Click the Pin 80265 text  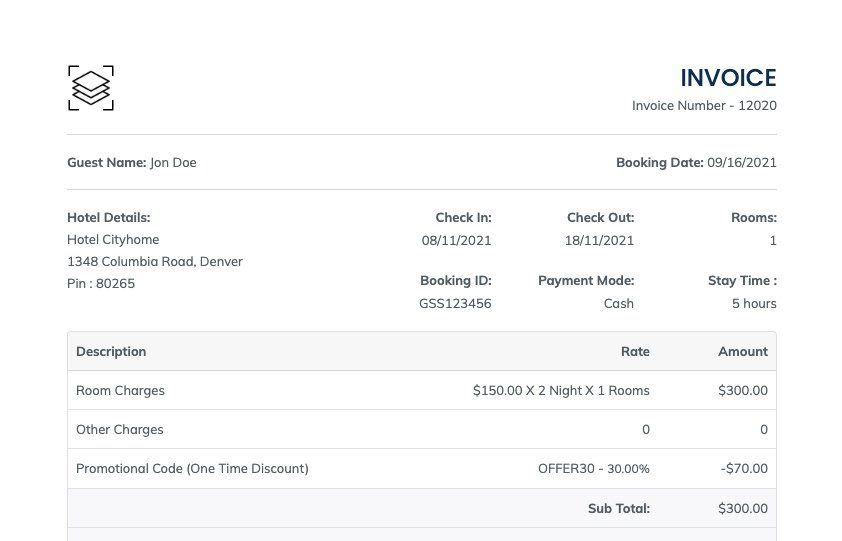[x=101, y=284]
